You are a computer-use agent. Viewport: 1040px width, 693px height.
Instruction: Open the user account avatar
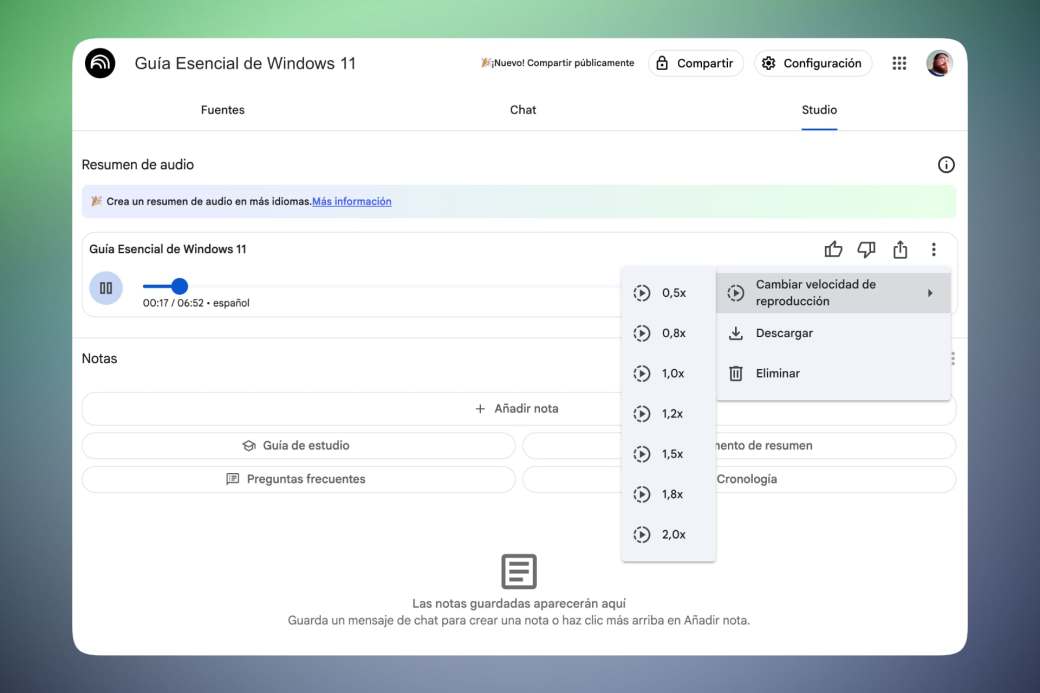939,63
